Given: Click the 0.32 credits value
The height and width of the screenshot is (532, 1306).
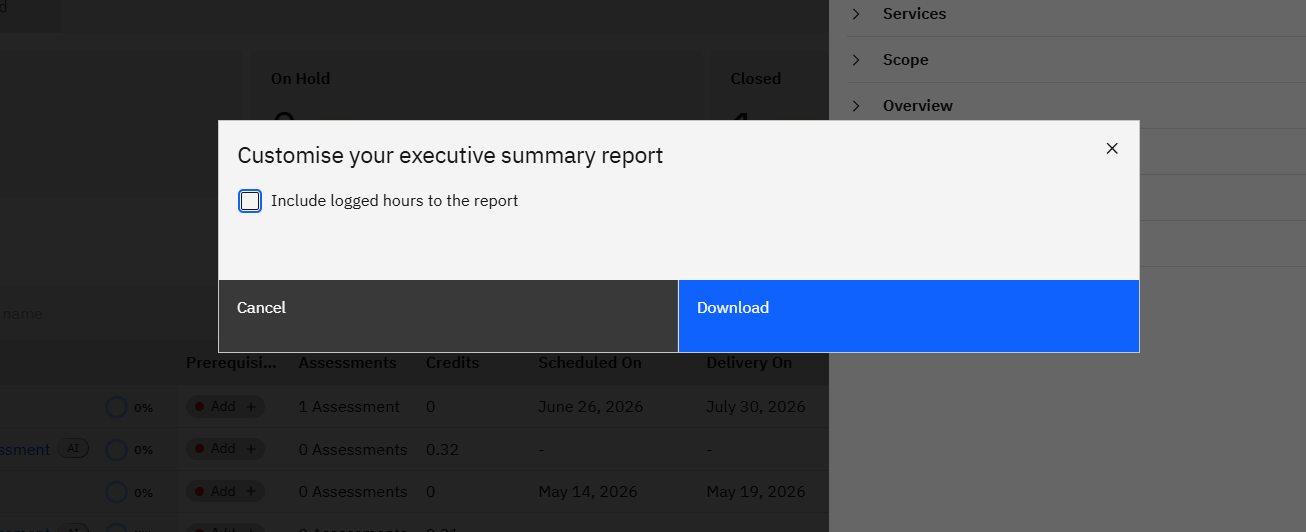Looking at the screenshot, I should 442,450.
